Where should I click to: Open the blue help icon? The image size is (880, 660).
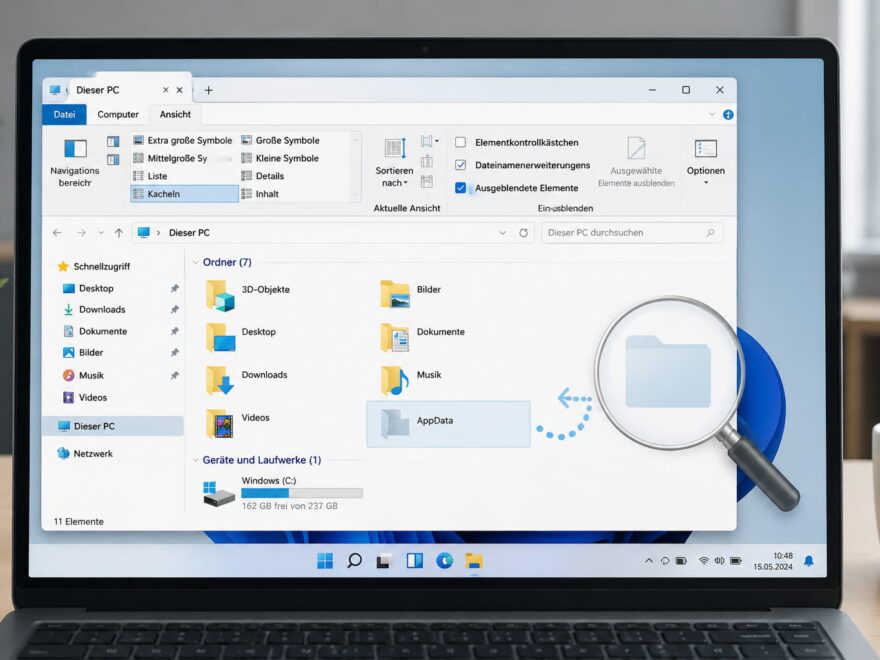pyautogui.click(x=728, y=114)
